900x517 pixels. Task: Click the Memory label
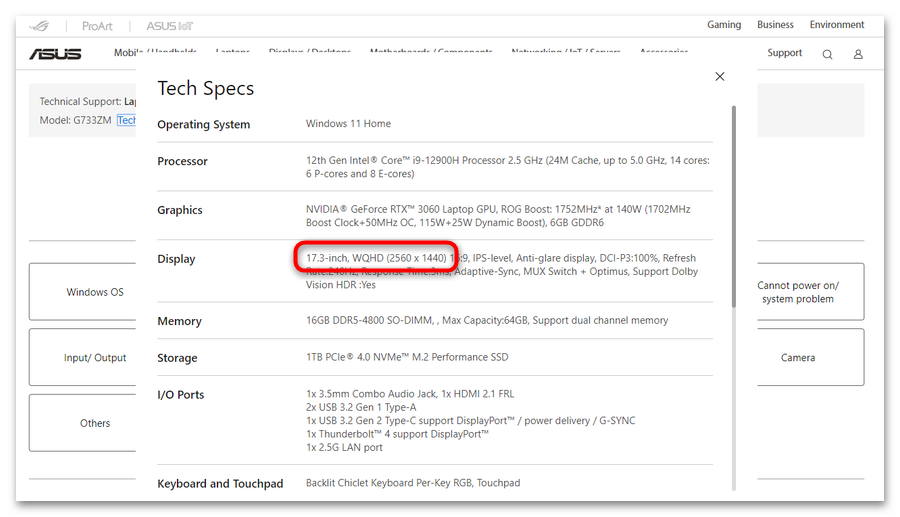179,321
